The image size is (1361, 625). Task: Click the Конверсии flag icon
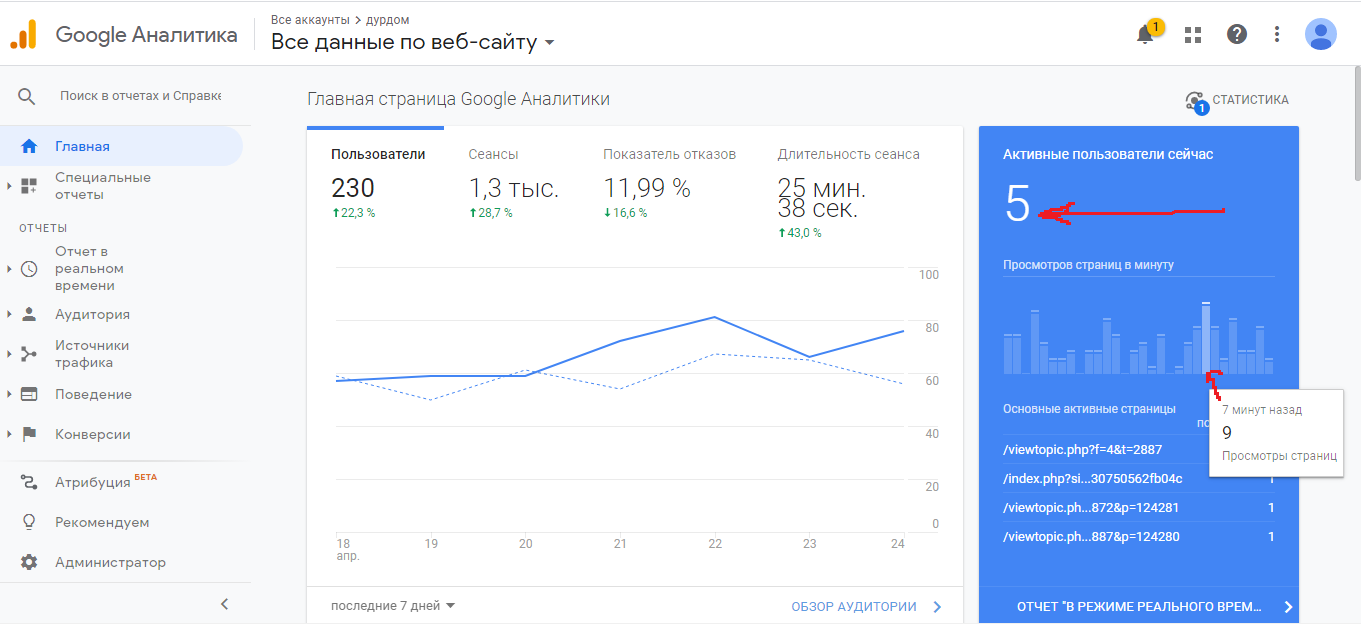29,434
